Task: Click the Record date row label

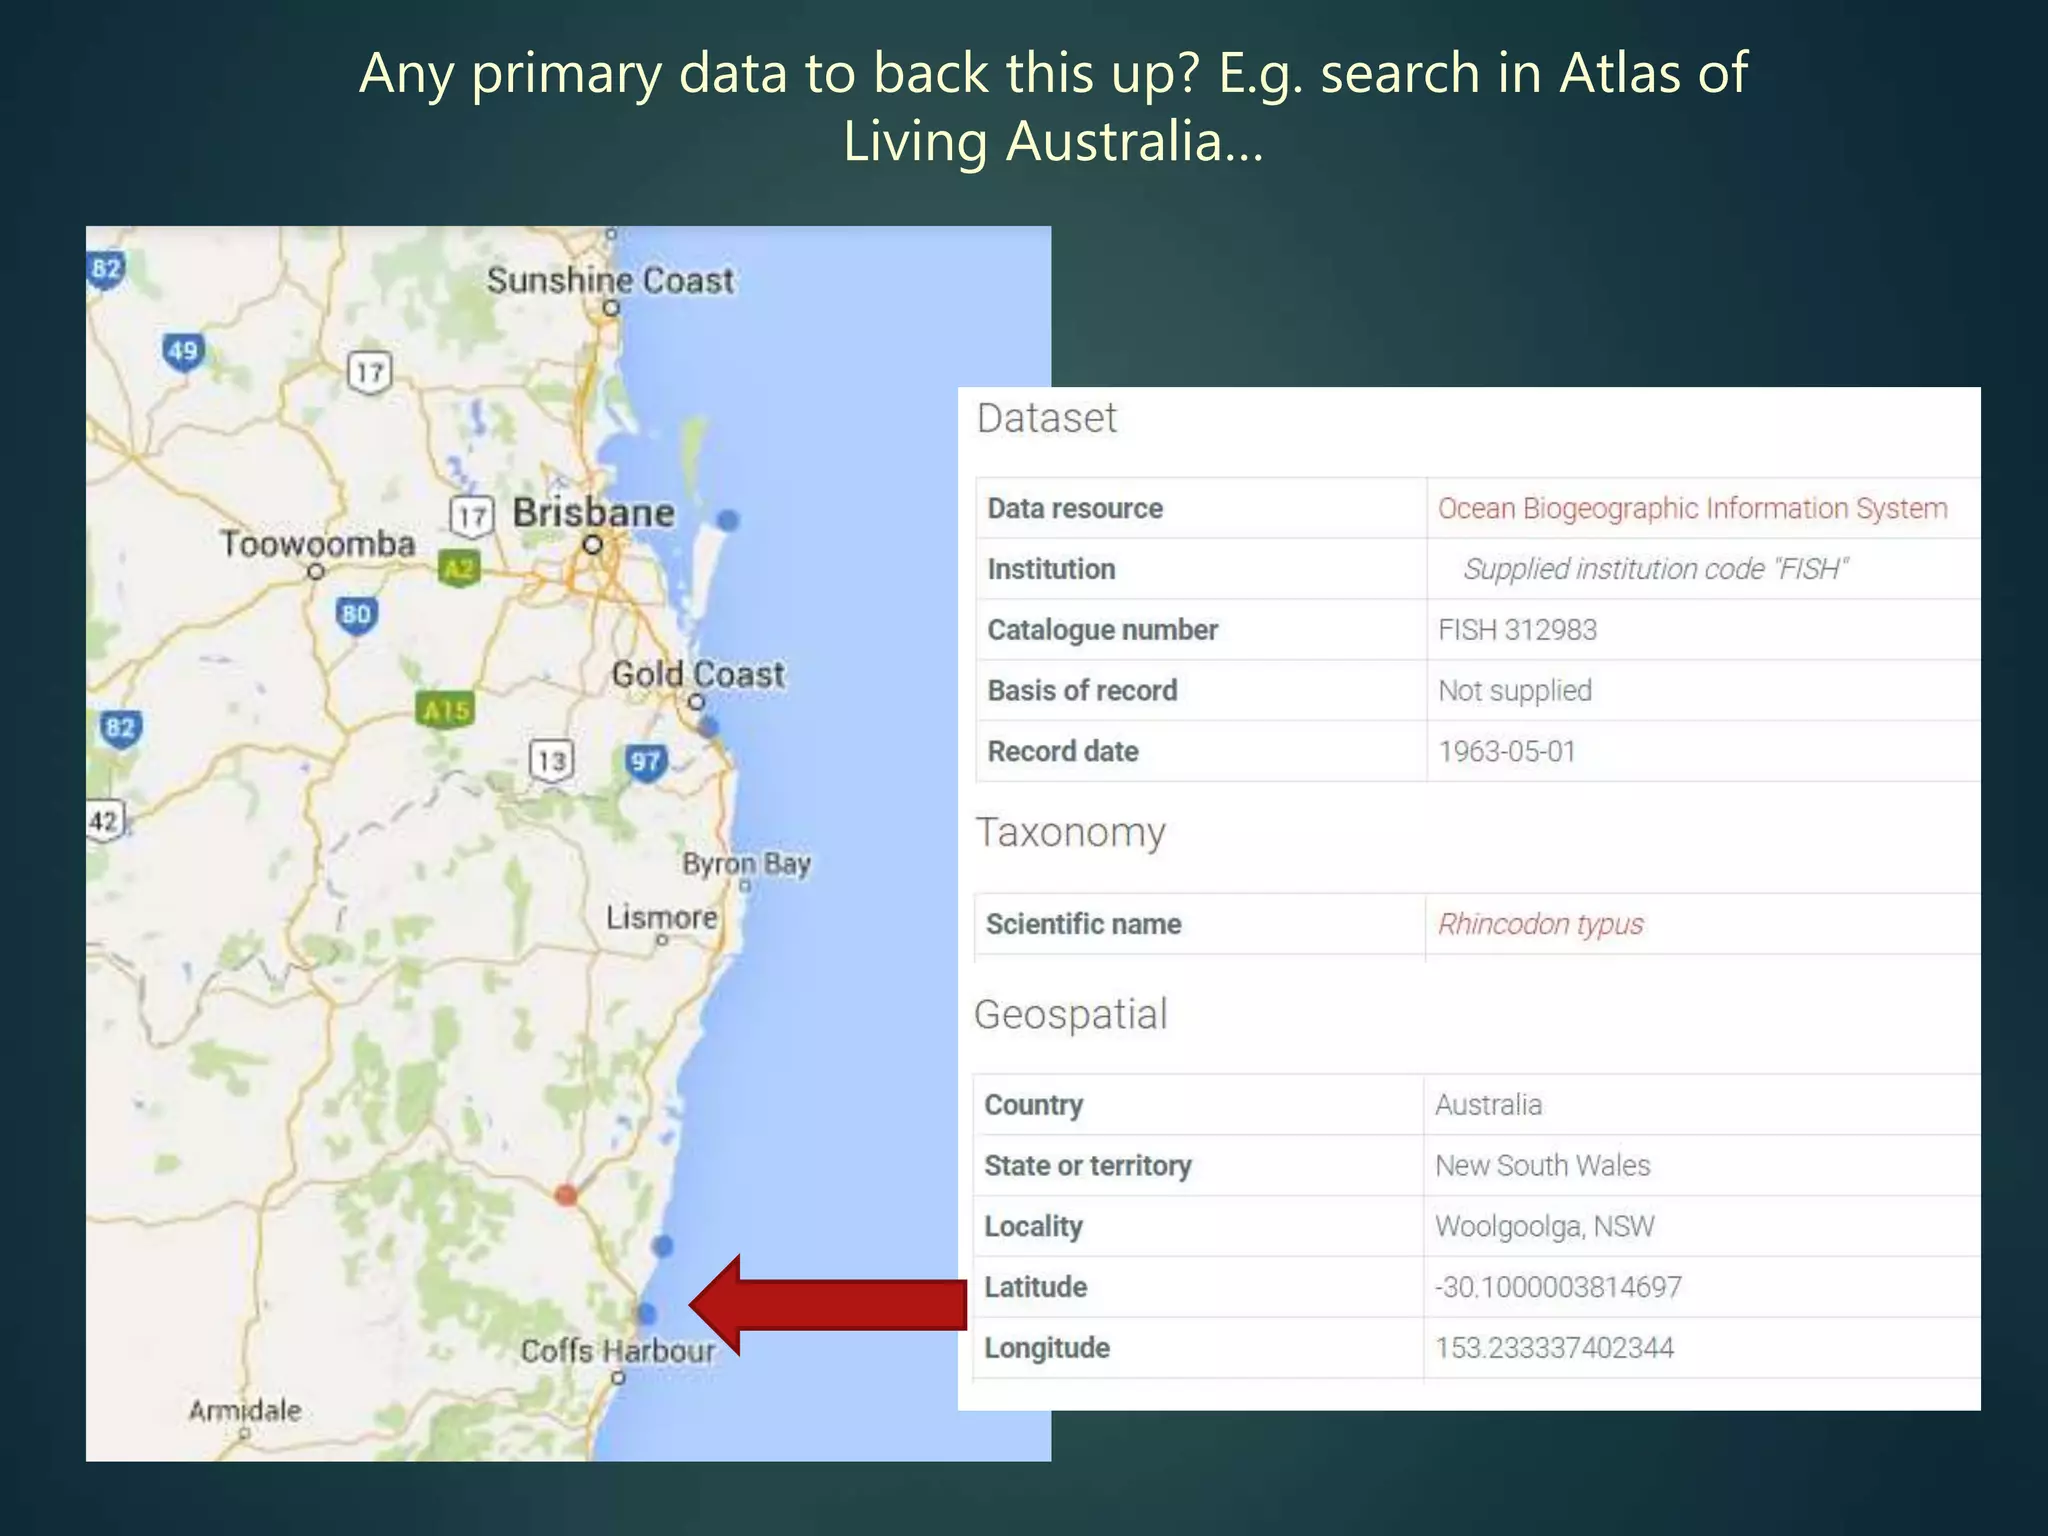Action: [1062, 751]
